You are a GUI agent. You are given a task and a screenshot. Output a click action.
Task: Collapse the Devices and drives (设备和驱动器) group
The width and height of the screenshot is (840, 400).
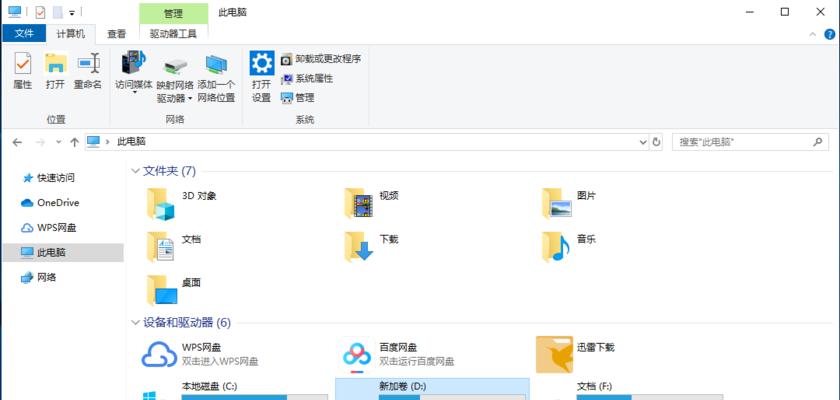pos(135,323)
